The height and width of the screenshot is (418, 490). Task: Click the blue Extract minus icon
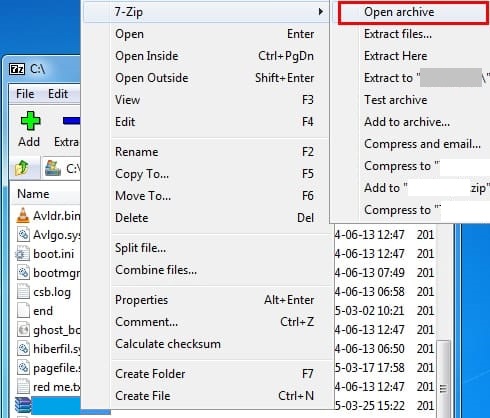(71, 121)
